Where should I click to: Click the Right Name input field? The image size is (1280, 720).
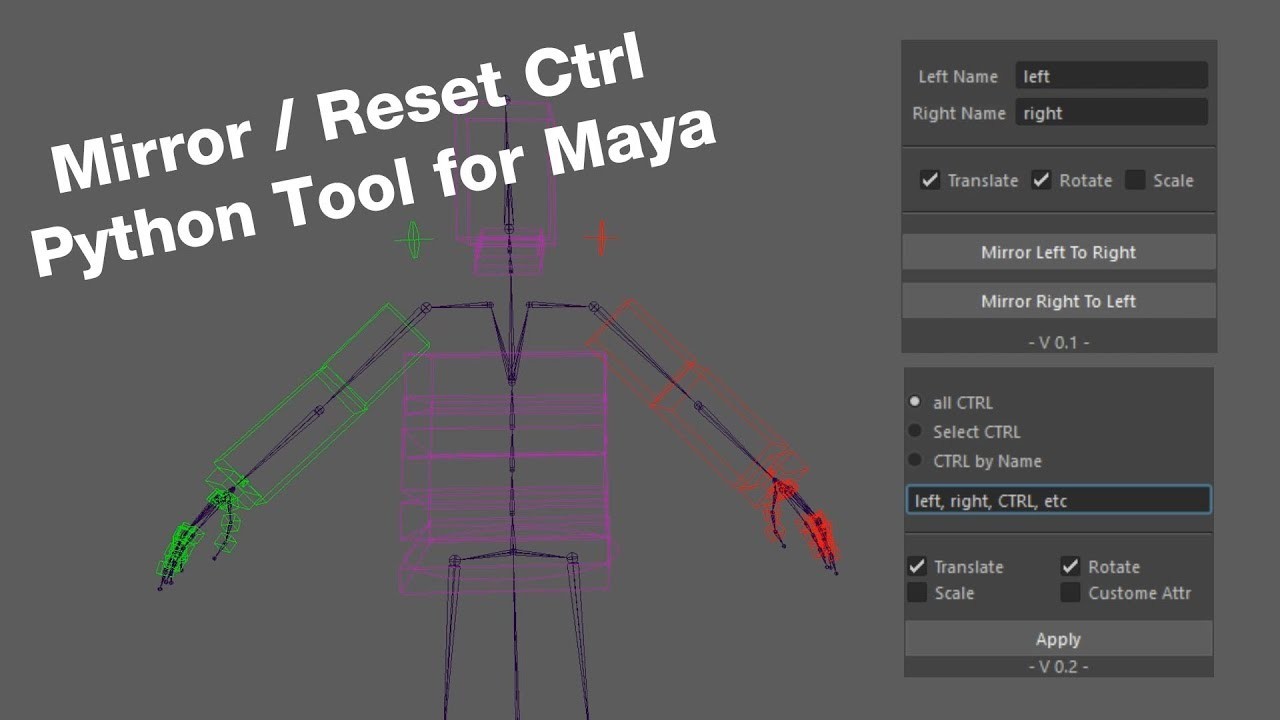pos(1111,113)
